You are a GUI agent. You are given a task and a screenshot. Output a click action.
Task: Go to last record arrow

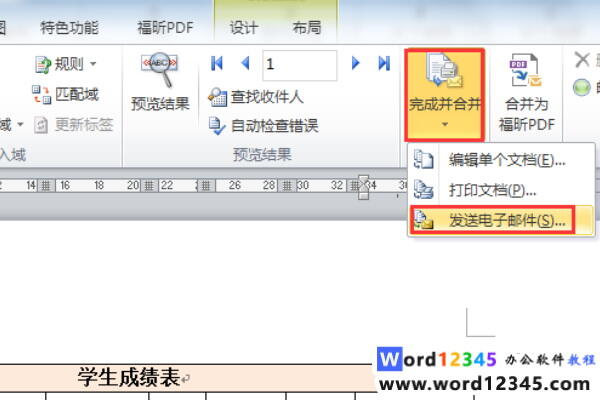(x=384, y=63)
